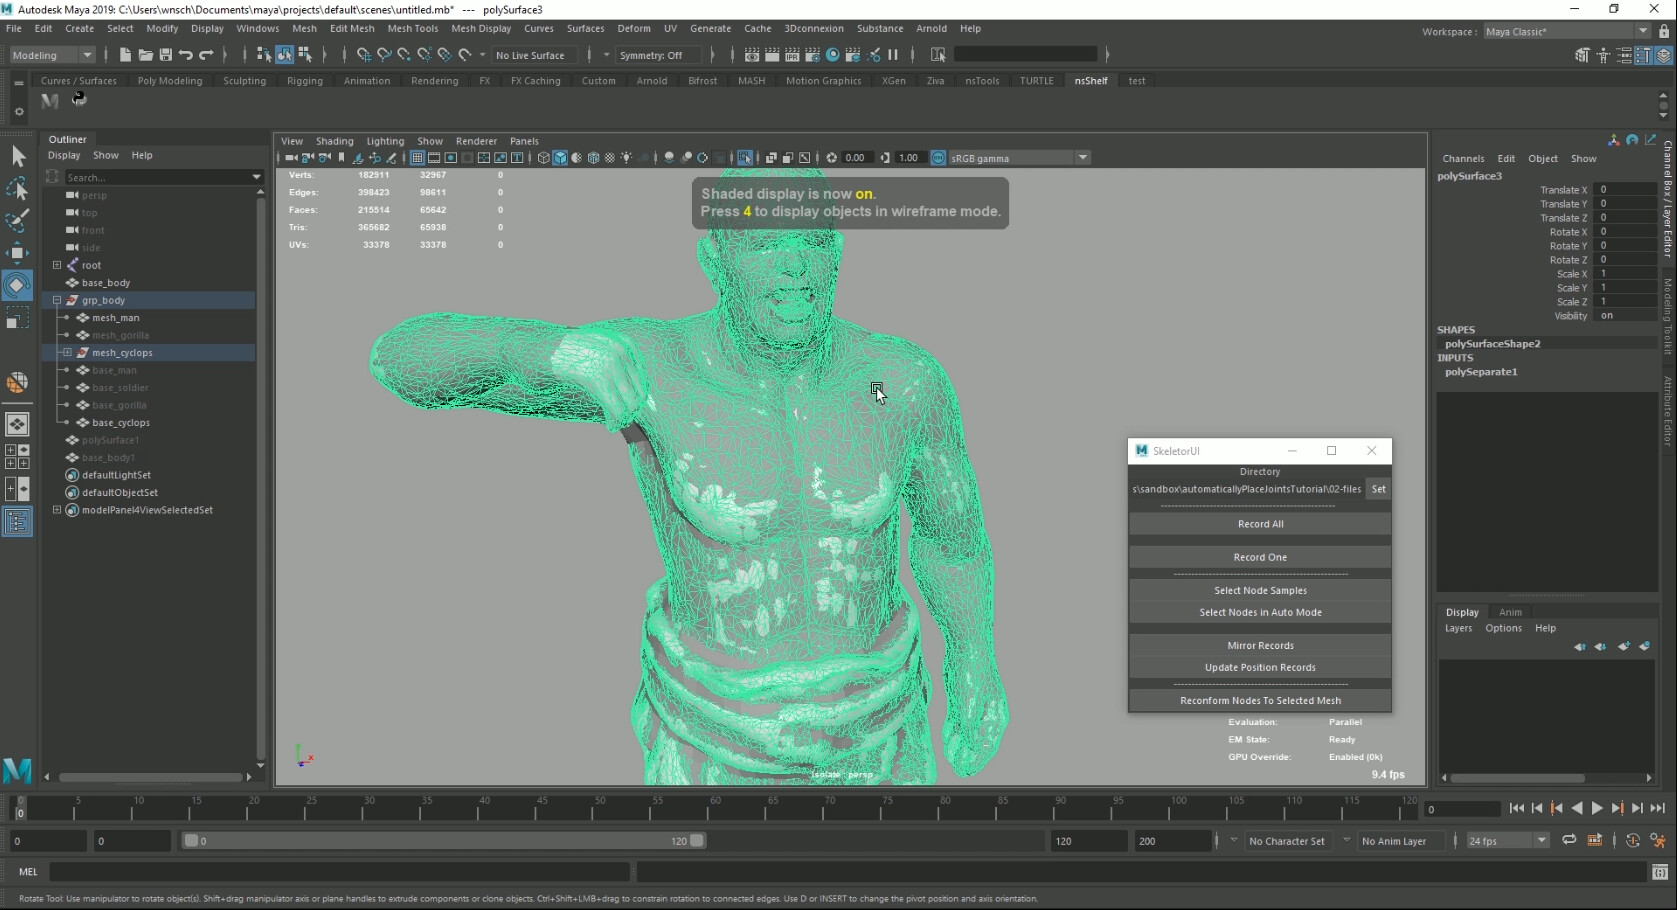Select the Move tool in the toolbox
The height and width of the screenshot is (910, 1677).
click(x=17, y=251)
